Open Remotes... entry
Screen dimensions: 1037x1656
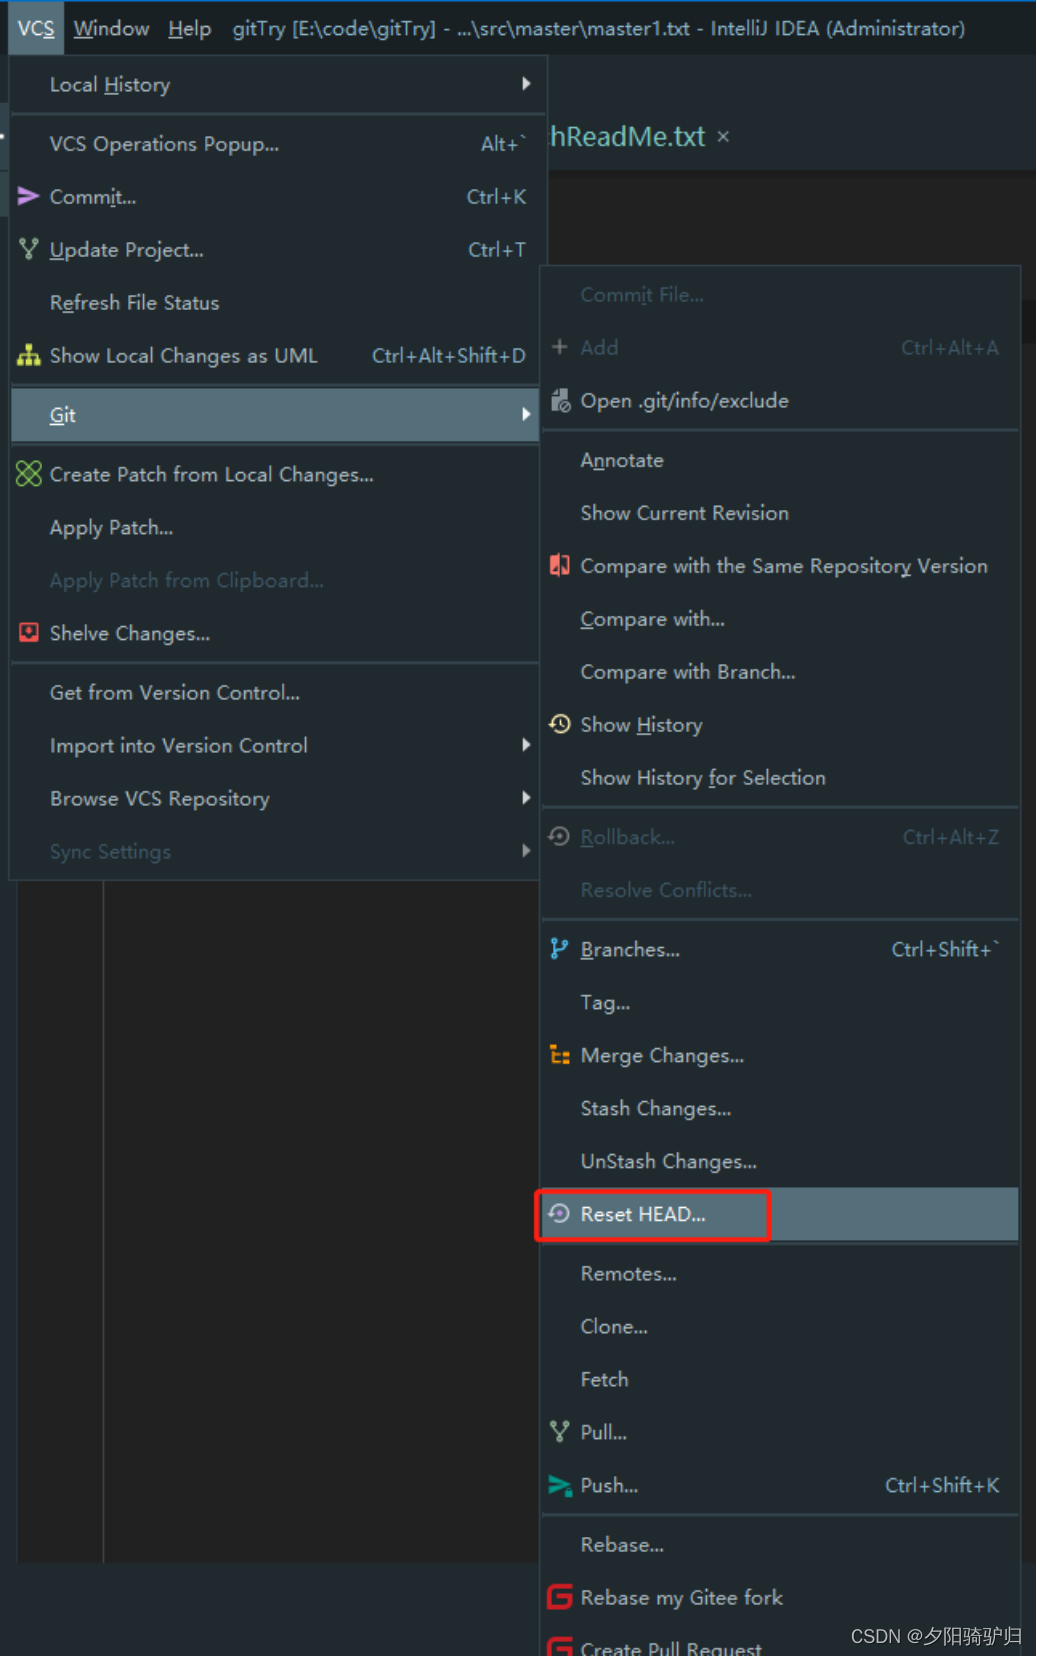pyautogui.click(x=780, y=1273)
